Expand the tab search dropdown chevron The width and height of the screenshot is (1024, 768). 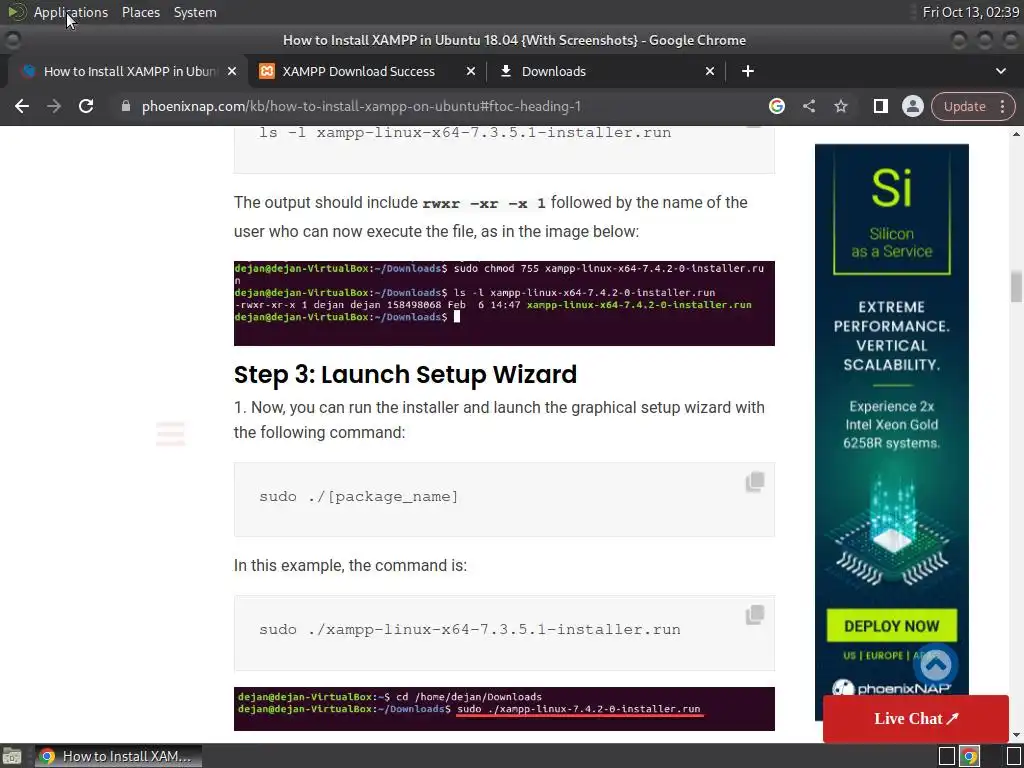[1000, 71]
